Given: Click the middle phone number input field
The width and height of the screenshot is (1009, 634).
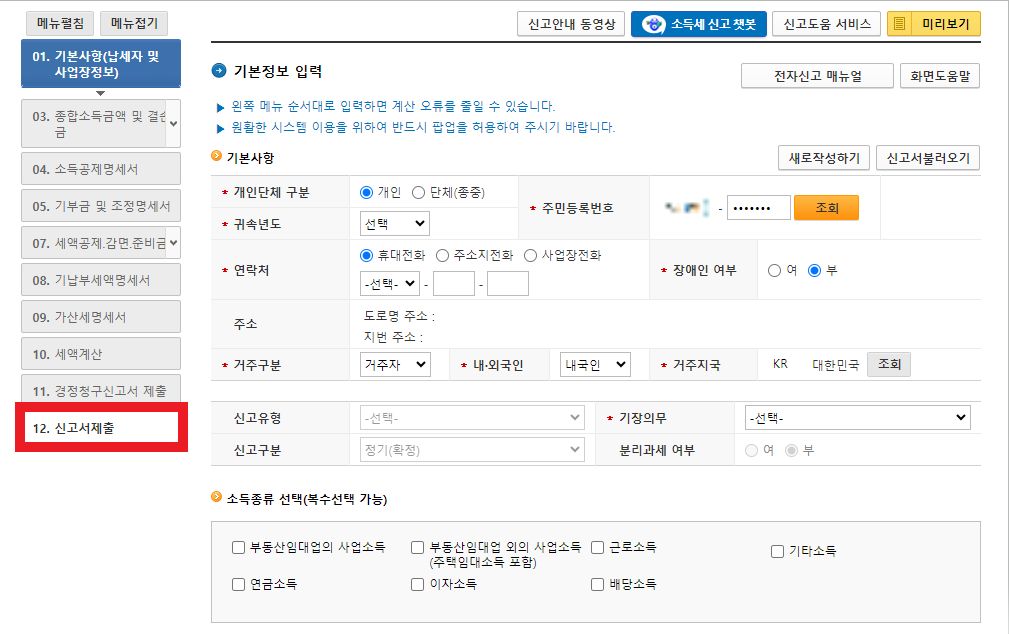Looking at the screenshot, I should tap(454, 283).
